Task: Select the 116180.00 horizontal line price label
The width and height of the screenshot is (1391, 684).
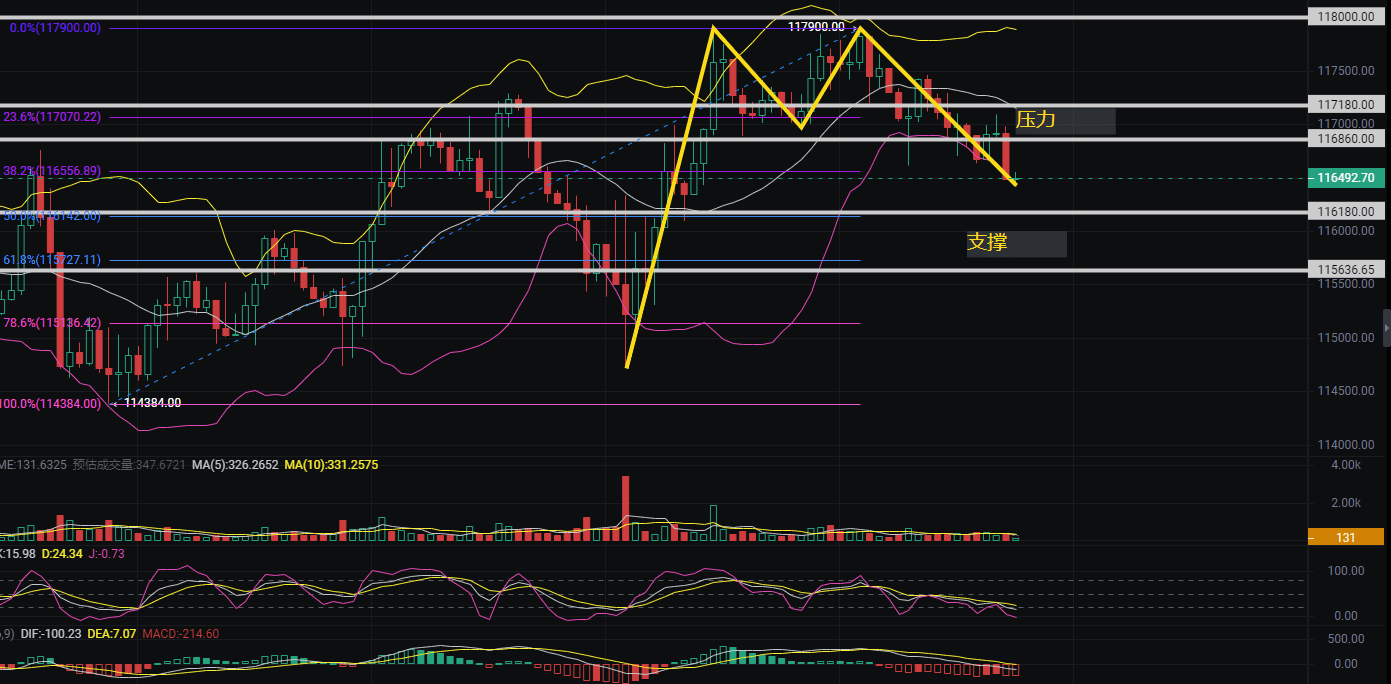Action: [x=1347, y=213]
